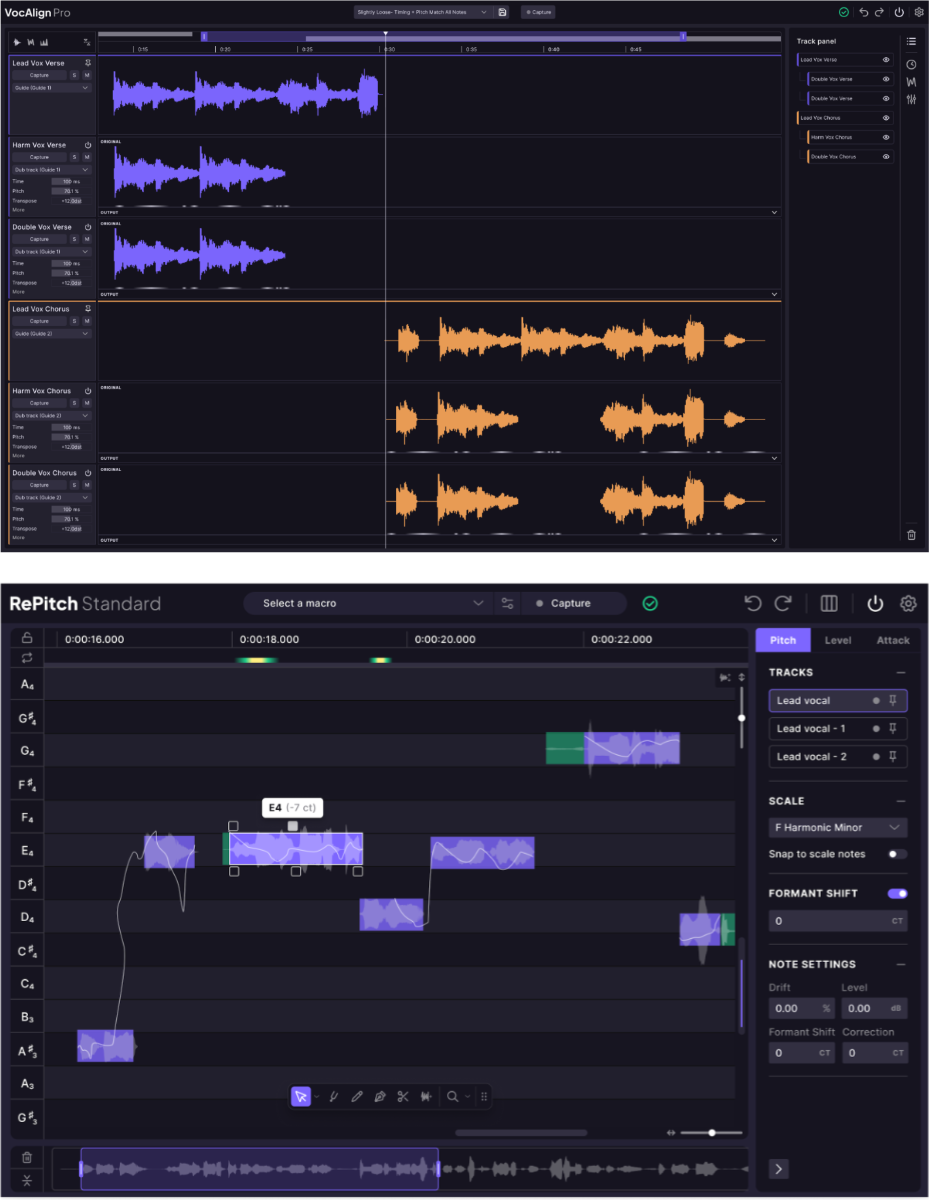
Task: Click trash icon in VocAlign sidebar
Action: click(911, 535)
